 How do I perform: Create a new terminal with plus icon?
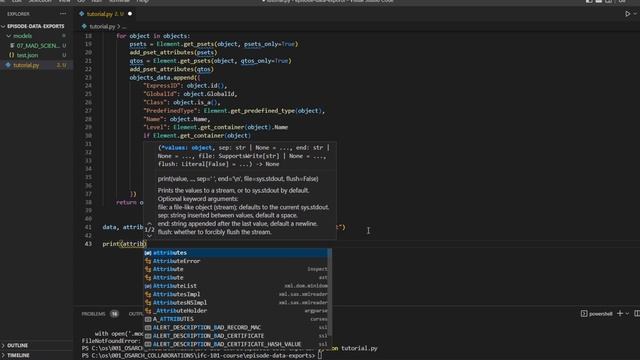tap(620, 313)
